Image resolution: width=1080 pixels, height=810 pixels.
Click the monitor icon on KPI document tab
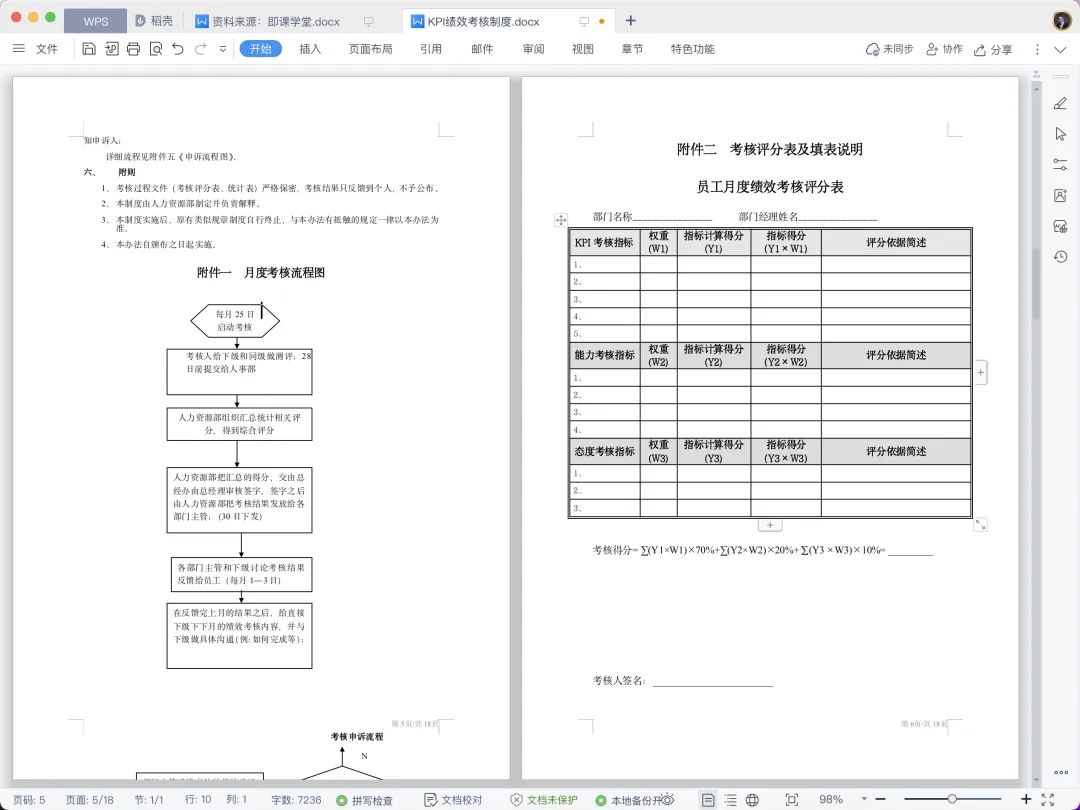click(584, 21)
